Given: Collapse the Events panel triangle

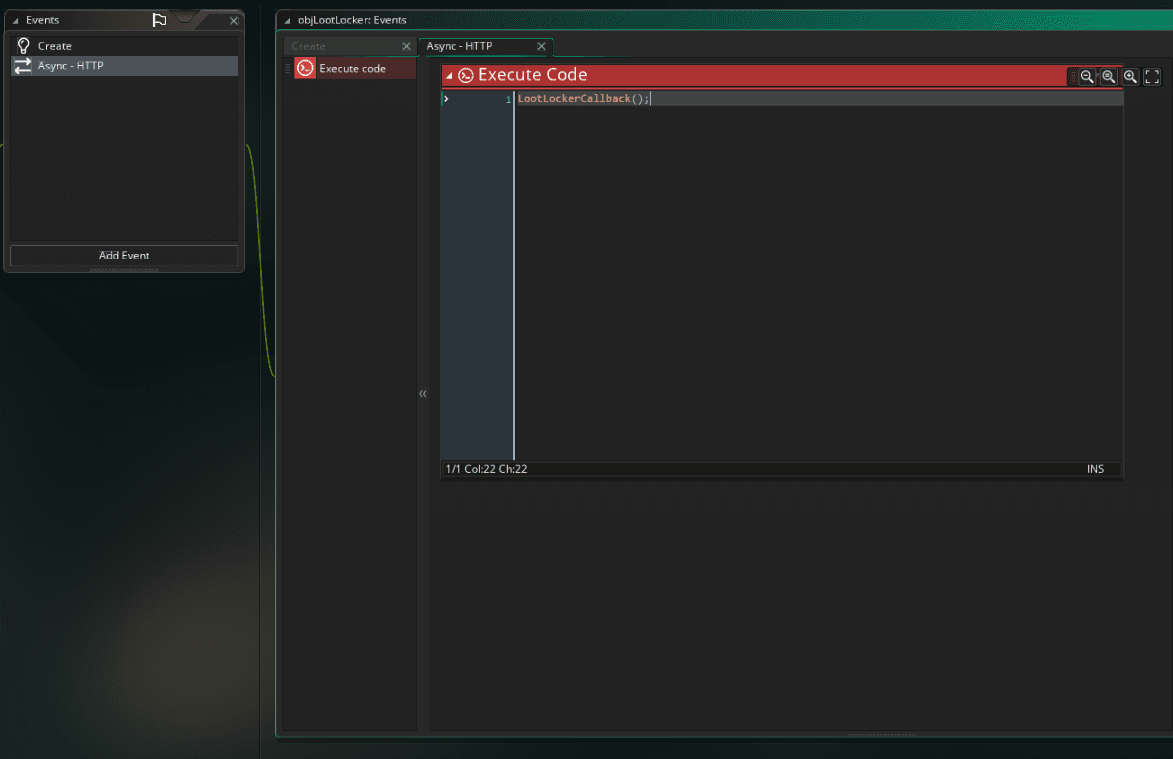Looking at the screenshot, I should 15,21.
